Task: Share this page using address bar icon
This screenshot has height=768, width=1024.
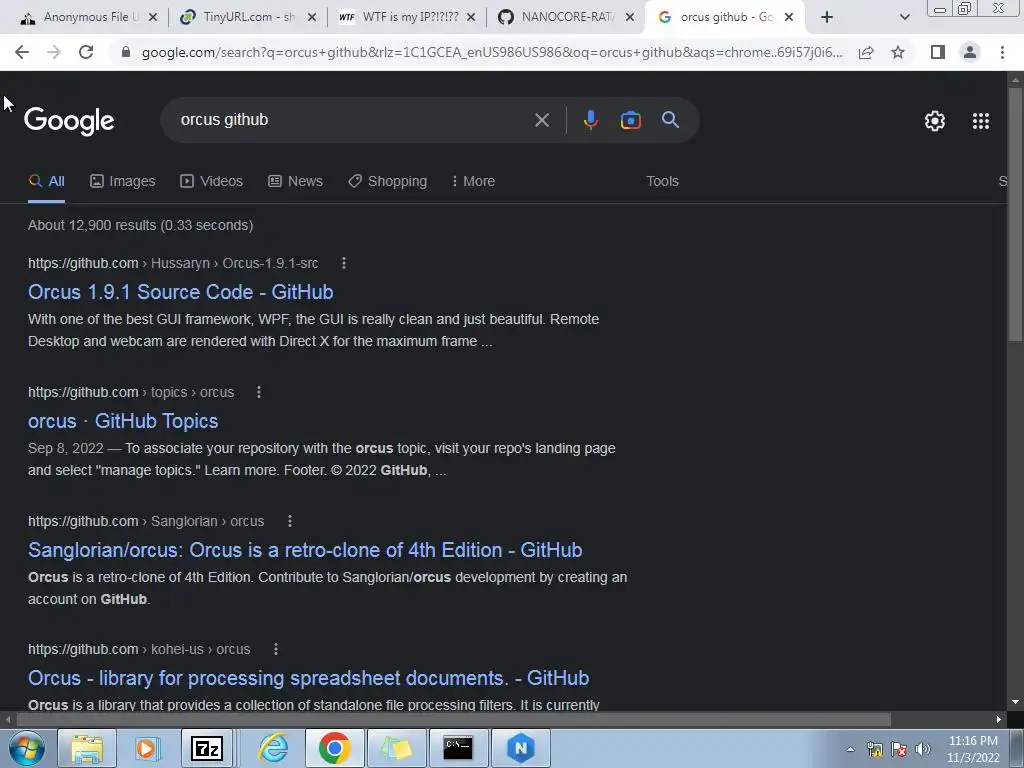Action: point(866,52)
